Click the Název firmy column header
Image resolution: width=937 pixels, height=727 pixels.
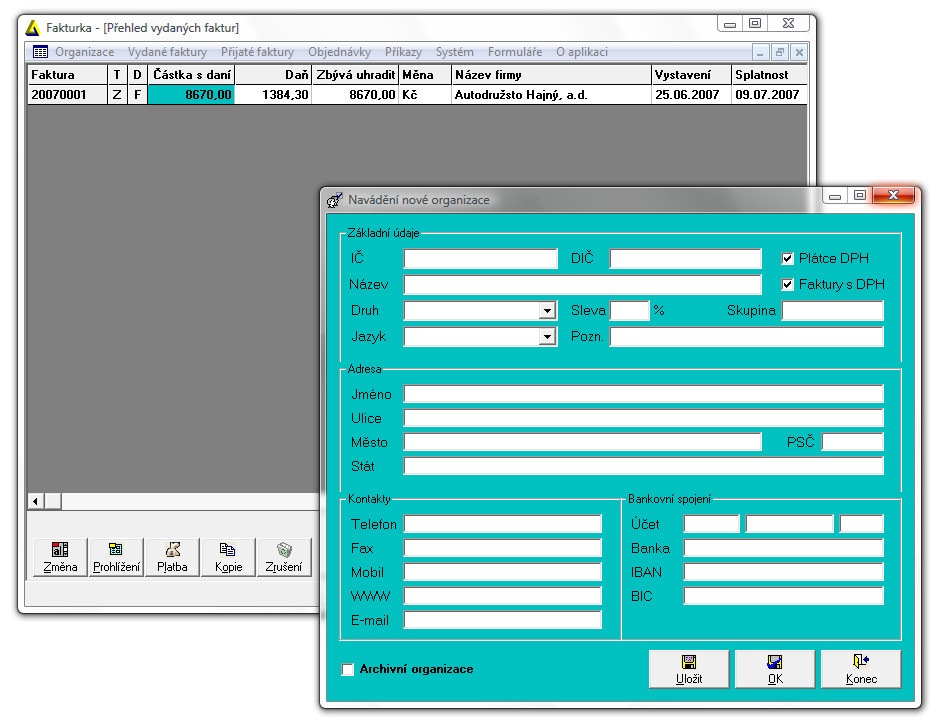click(551, 75)
